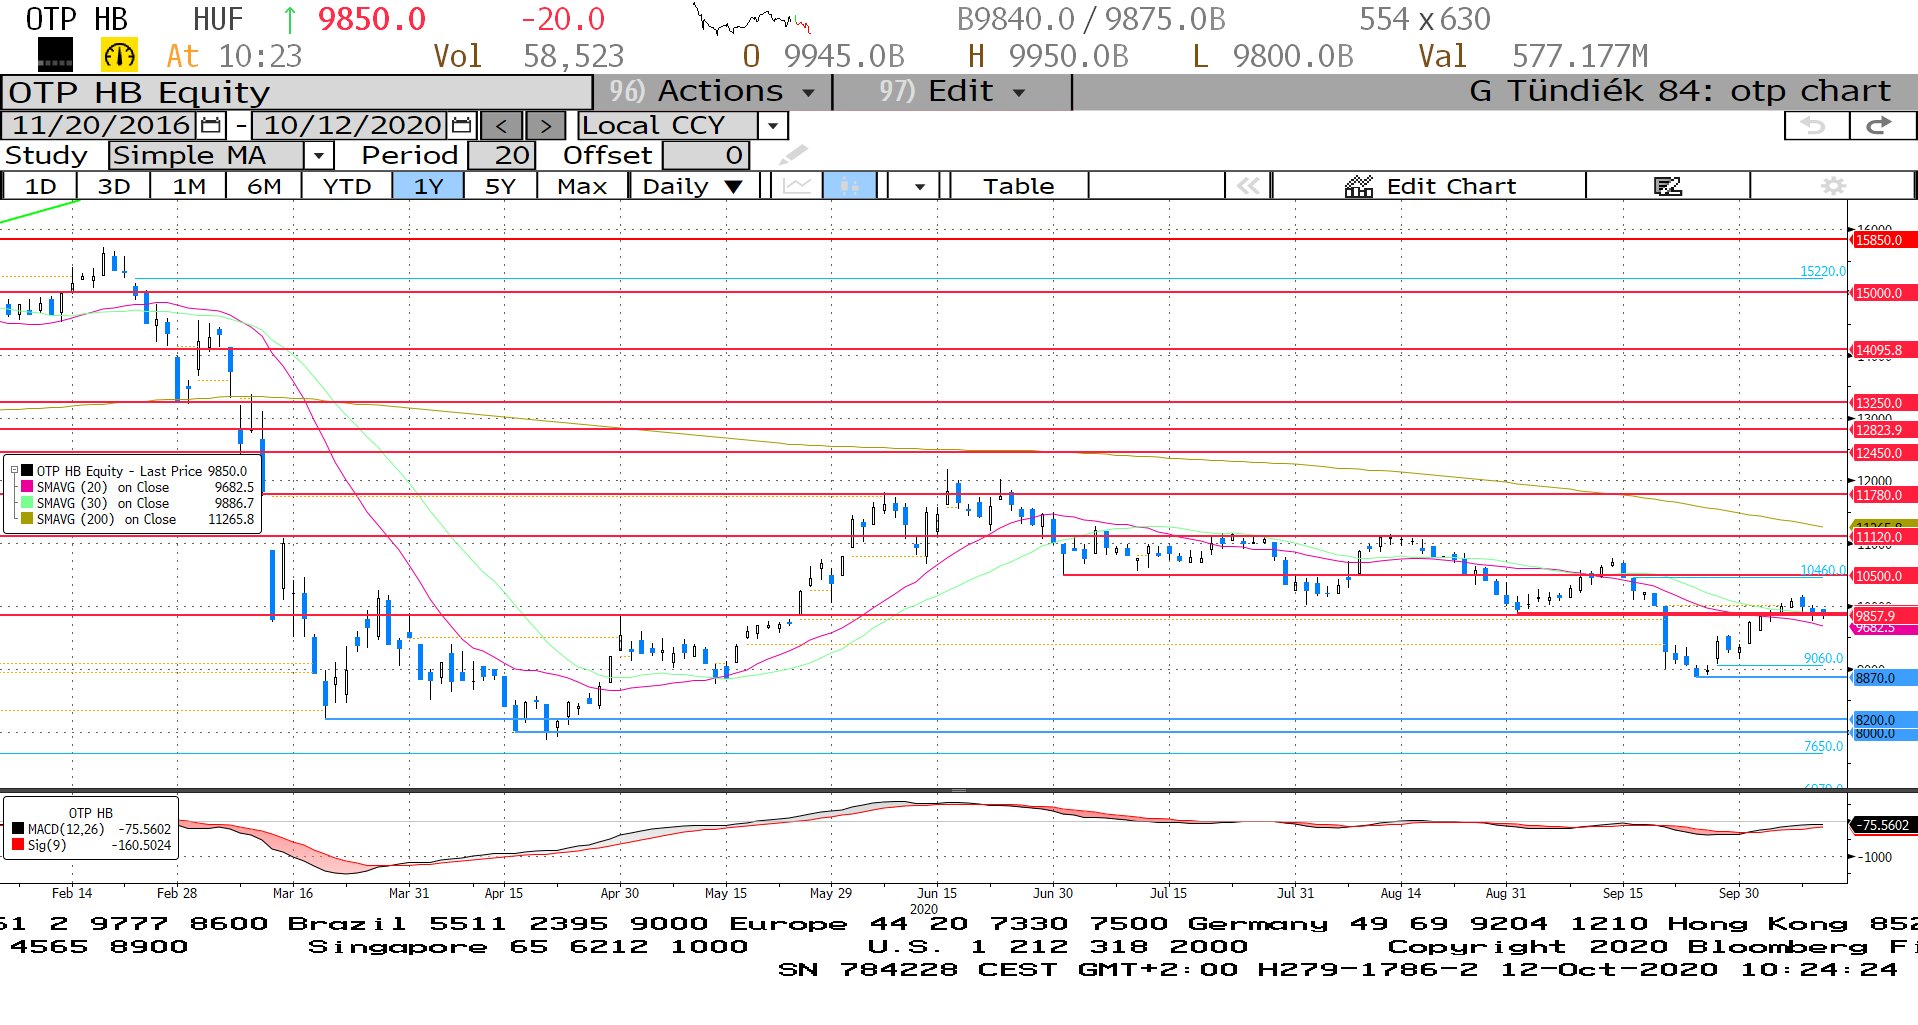Click G Tündiék 84: otp chart title
This screenshot has height=1025, width=1918.
click(1680, 91)
